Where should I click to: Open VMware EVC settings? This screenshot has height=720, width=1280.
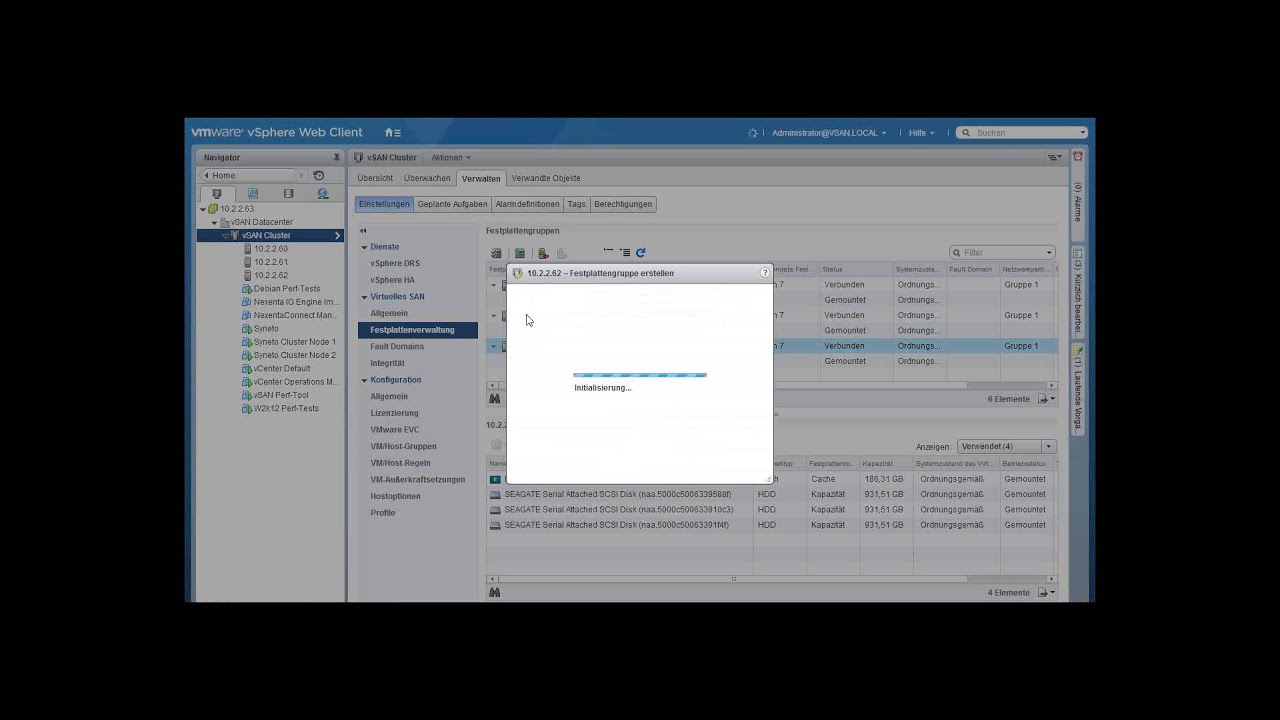pyautogui.click(x=395, y=430)
